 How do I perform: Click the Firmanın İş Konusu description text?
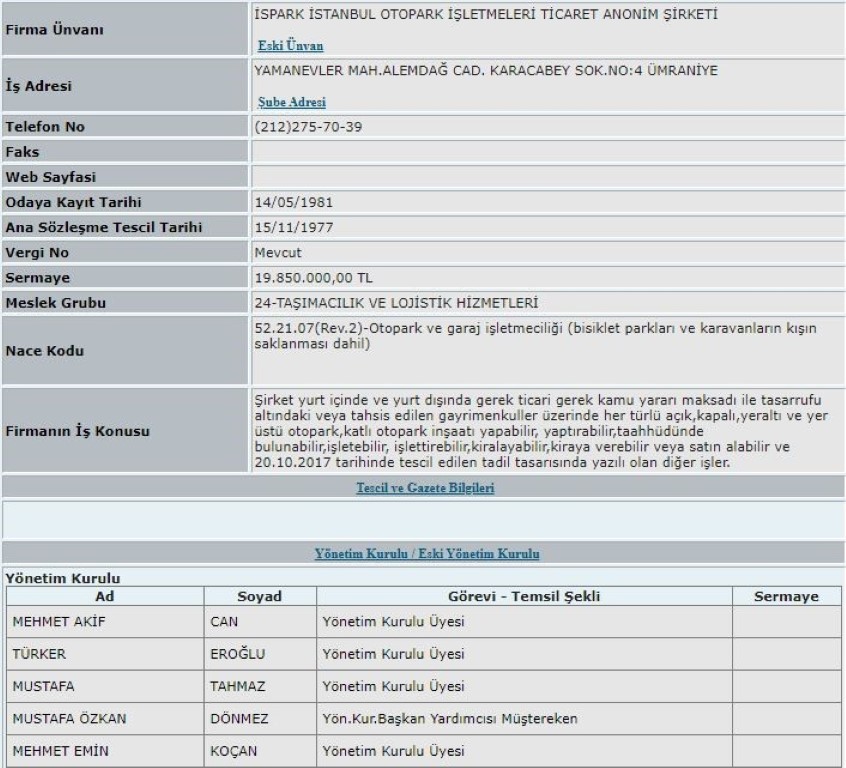[x=540, y=431]
